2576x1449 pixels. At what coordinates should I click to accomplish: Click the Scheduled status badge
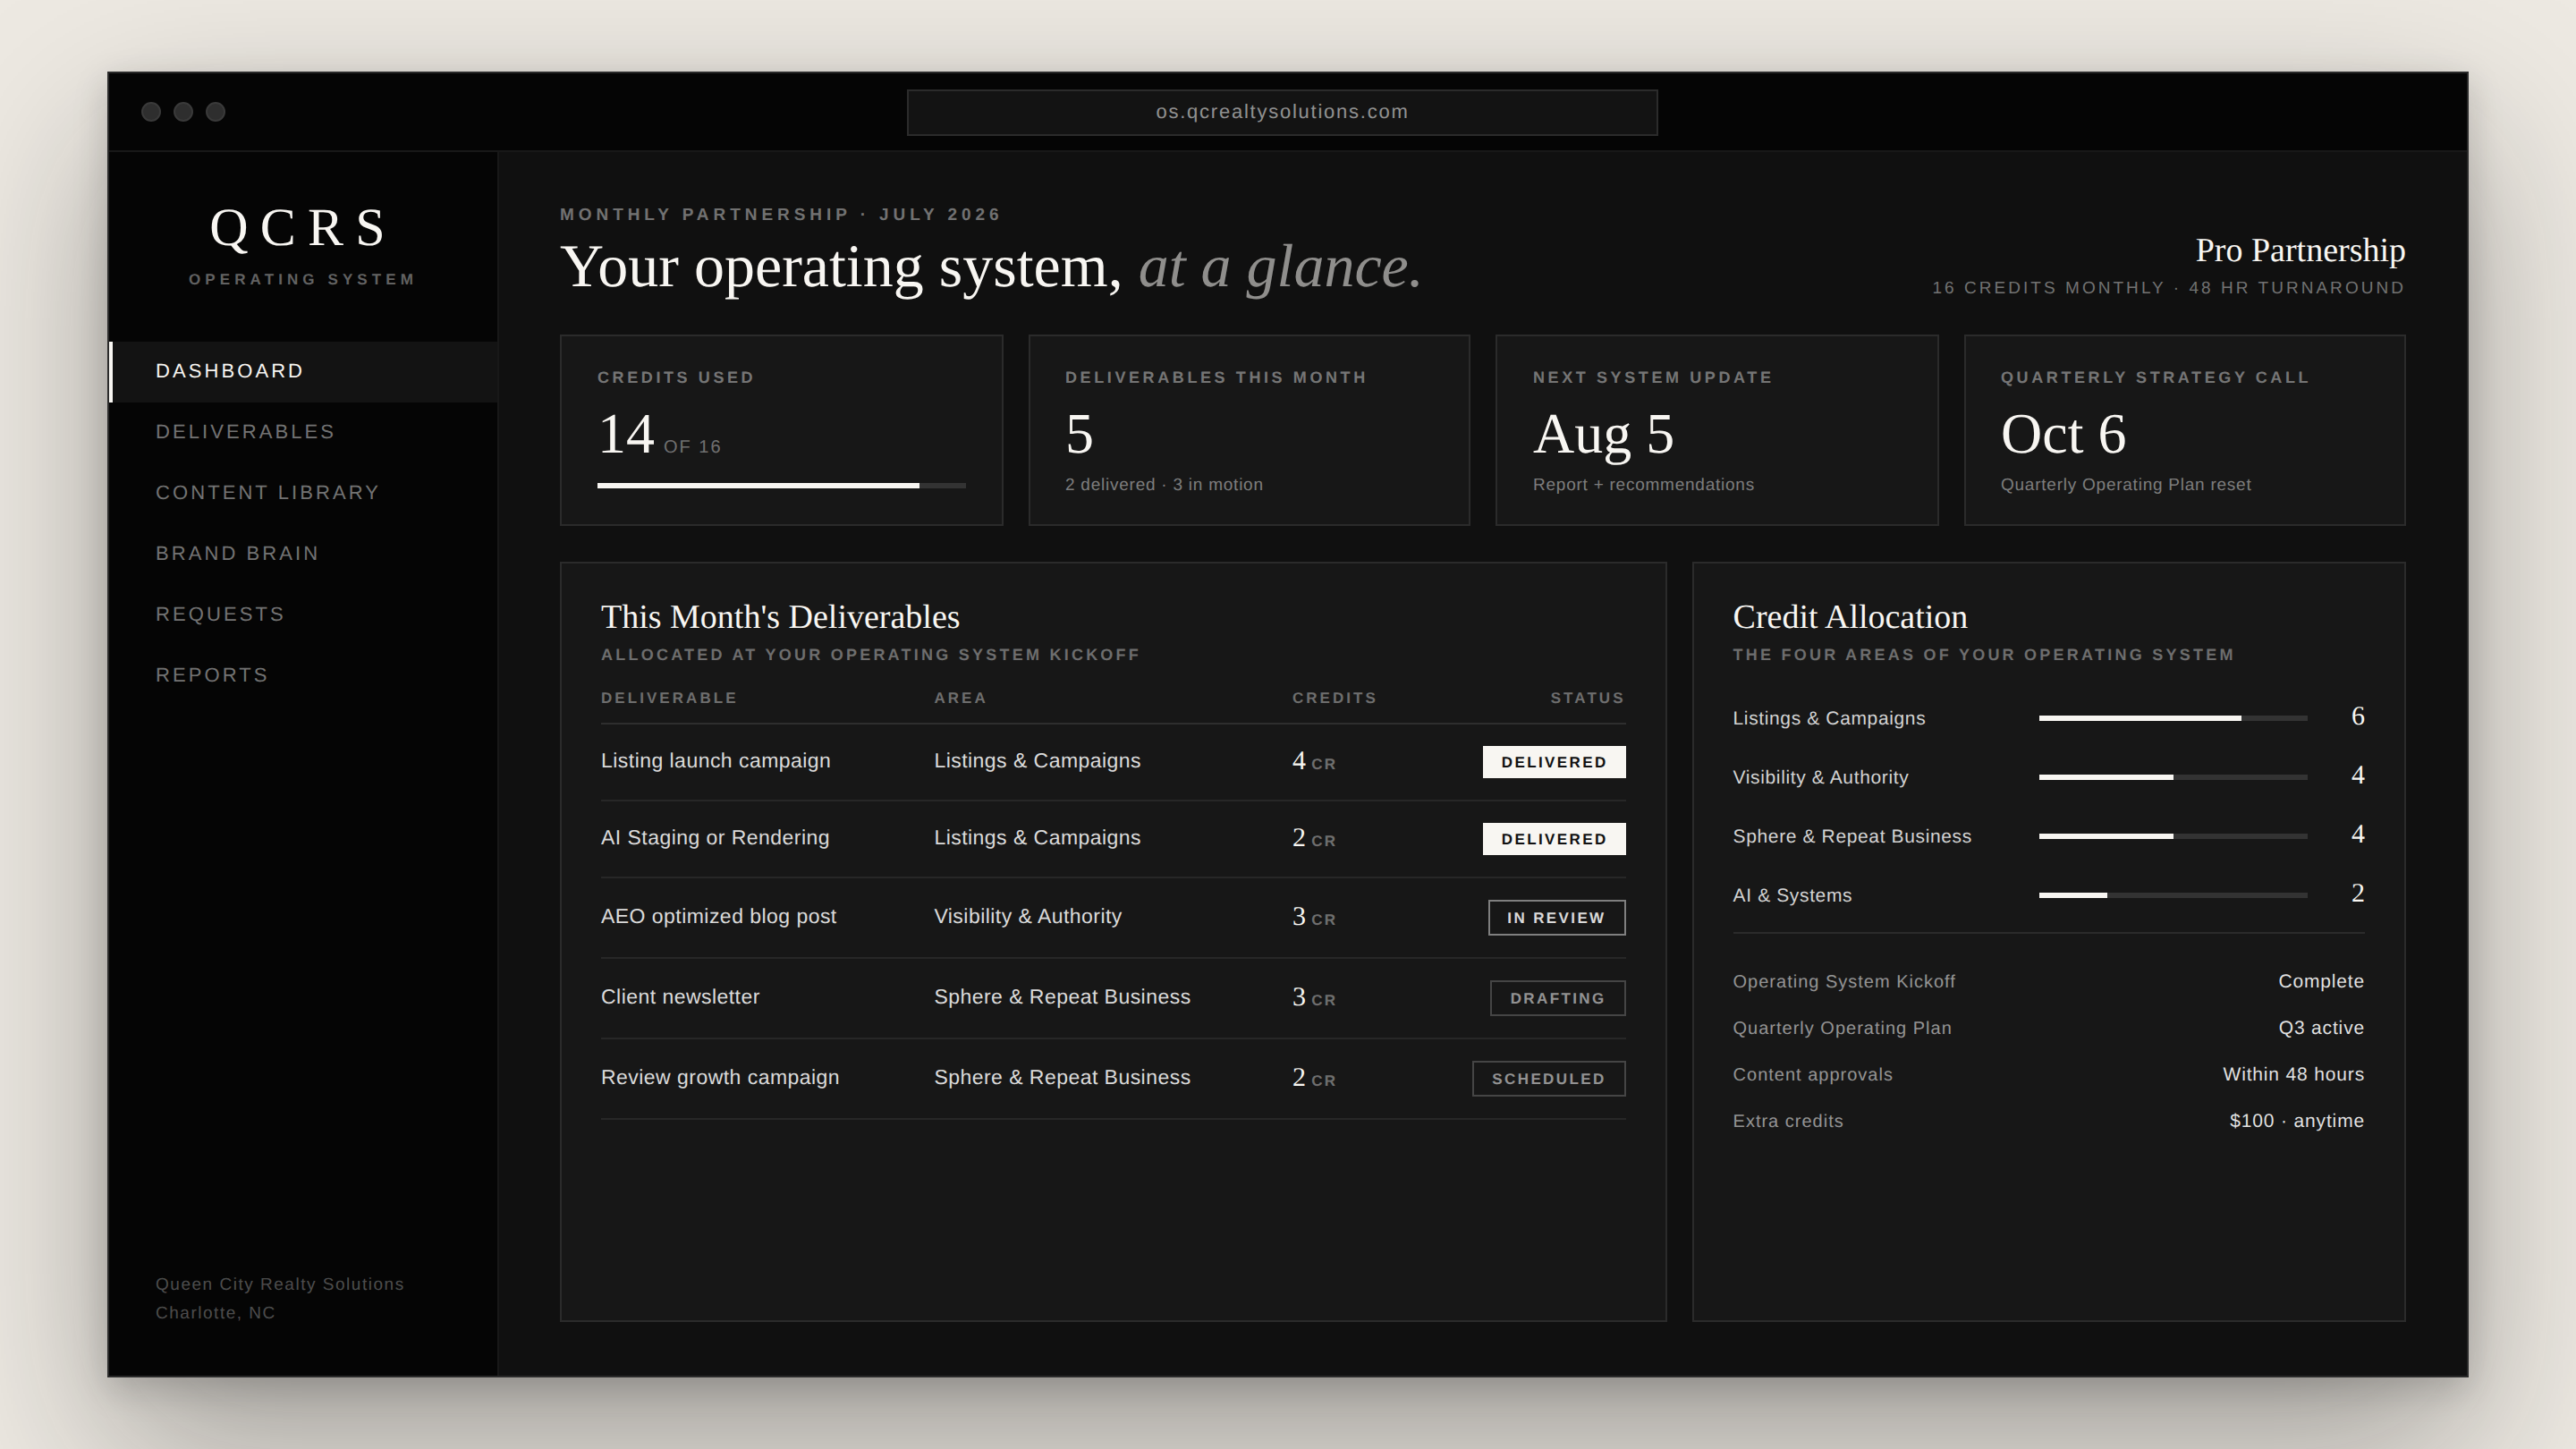[x=1548, y=1079]
